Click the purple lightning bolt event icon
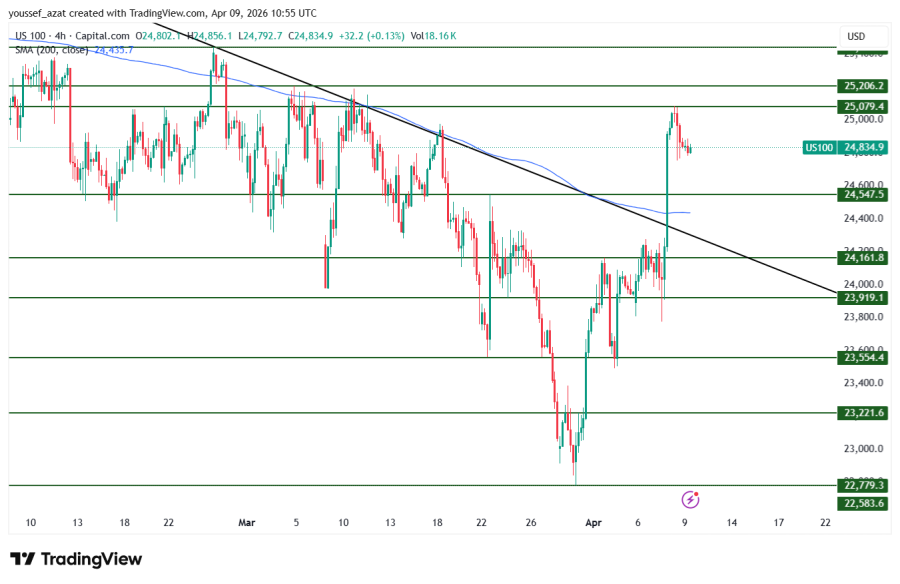 (x=689, y=498)
